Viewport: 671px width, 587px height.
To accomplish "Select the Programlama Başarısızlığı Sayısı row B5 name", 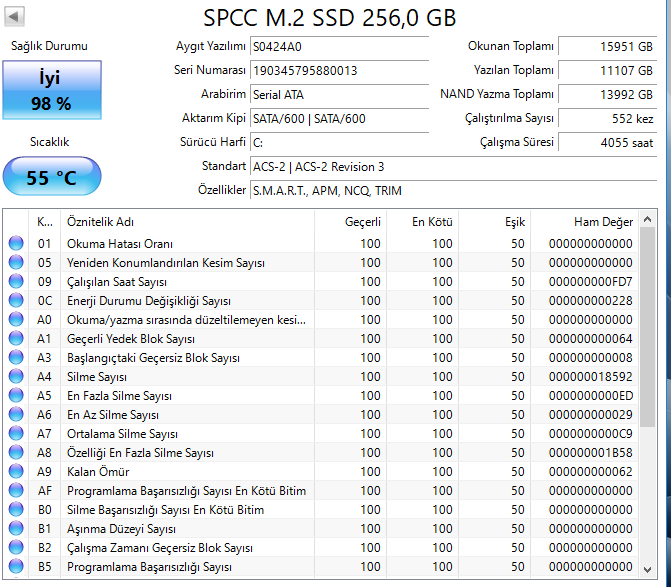I will click(x=149, y=567).
